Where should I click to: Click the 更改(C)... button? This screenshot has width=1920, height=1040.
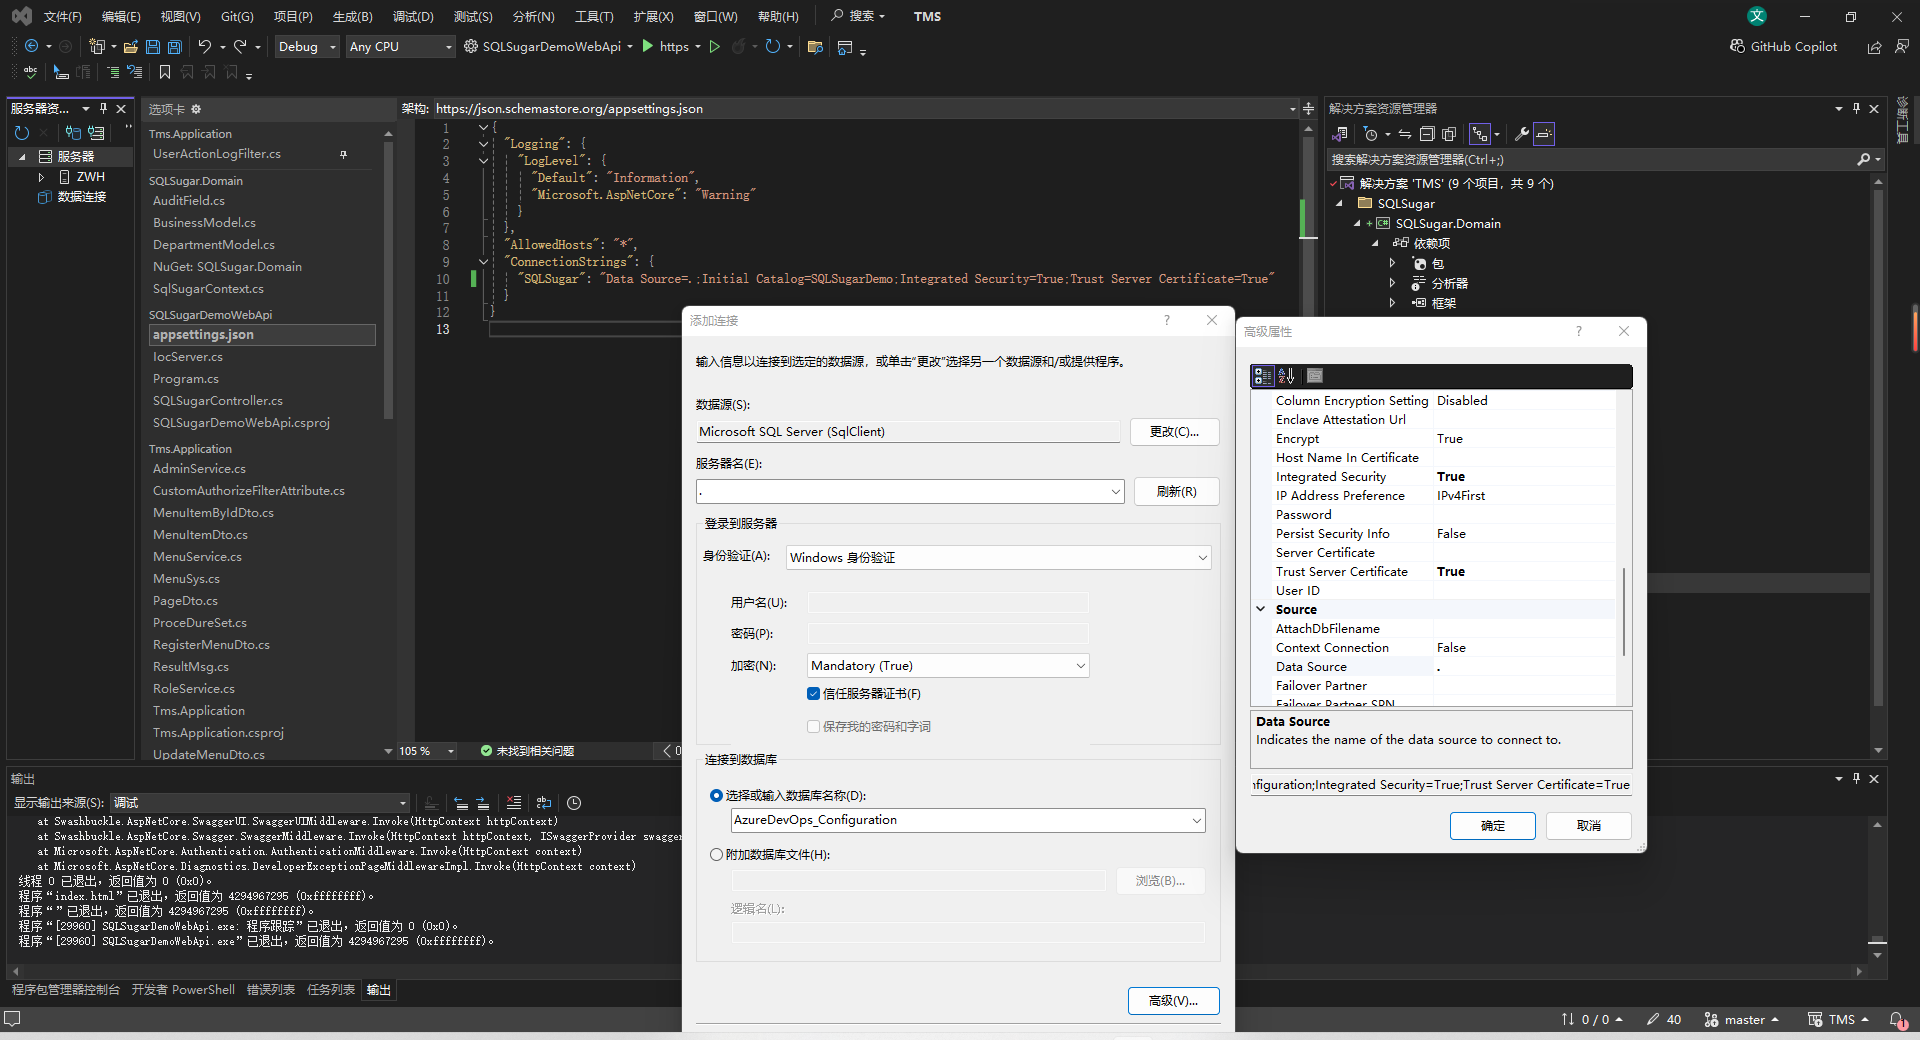(1174, 431)
